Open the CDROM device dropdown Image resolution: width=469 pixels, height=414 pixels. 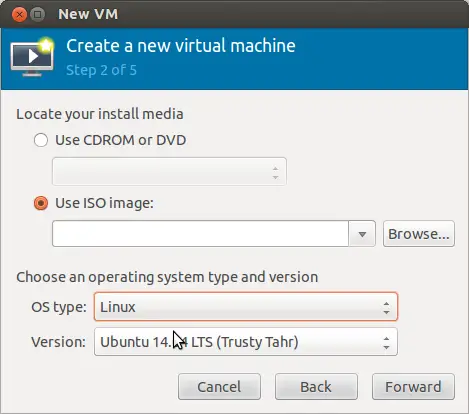[x=169, y=172]
